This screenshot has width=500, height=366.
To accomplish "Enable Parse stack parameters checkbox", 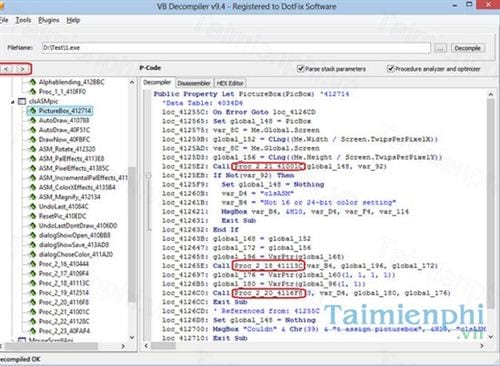I will coord(300,69).
